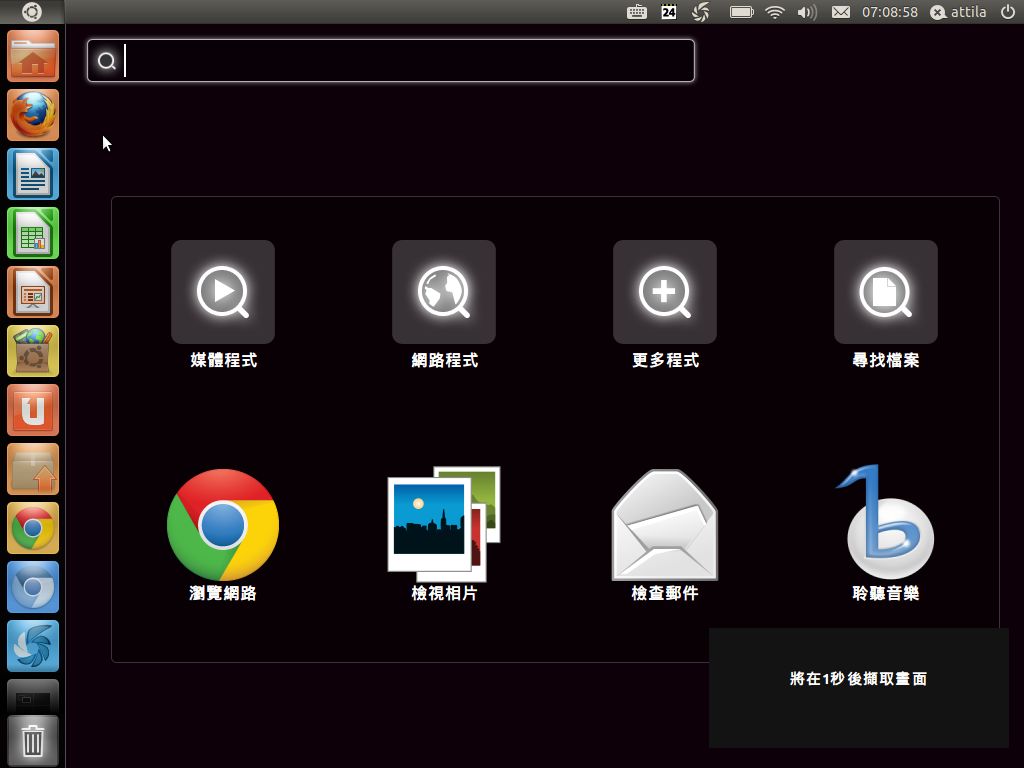Open Ubuntu One launcher icon

(x=33, y=410)
